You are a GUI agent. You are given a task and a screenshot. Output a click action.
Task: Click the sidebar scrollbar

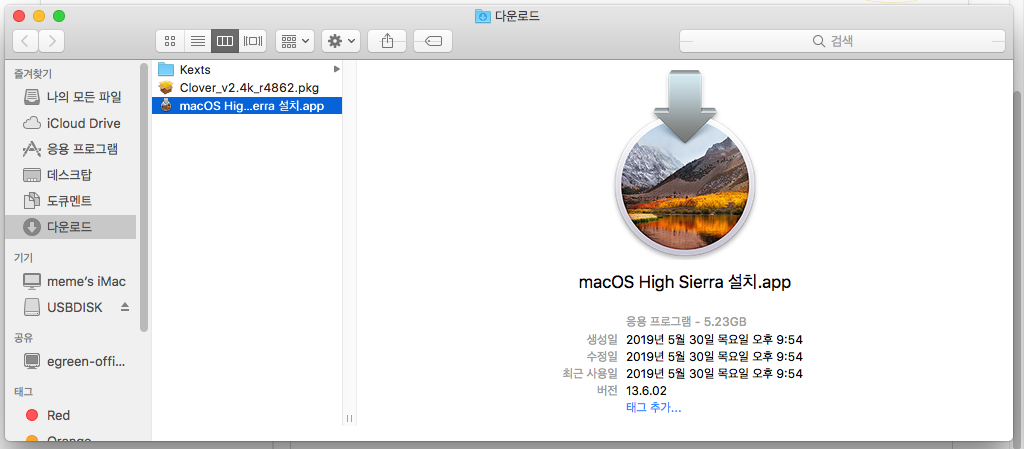click(x=144, y=196)
